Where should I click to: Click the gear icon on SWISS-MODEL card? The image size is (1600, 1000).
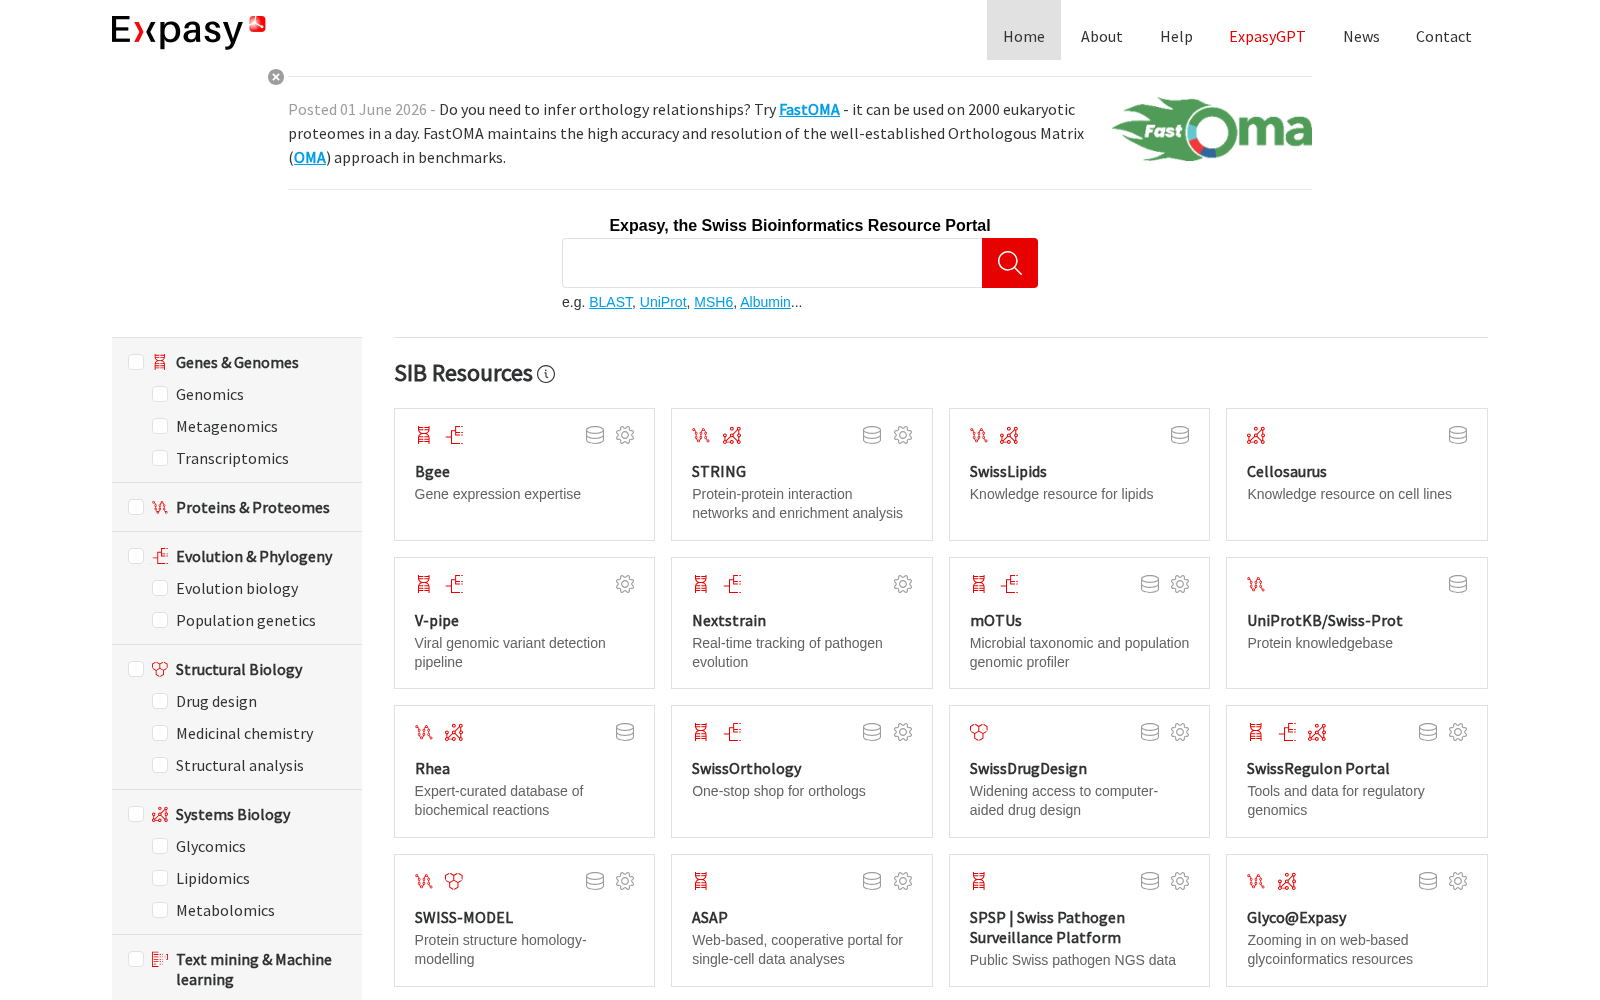pyautogui.click(x=625, y=881)
